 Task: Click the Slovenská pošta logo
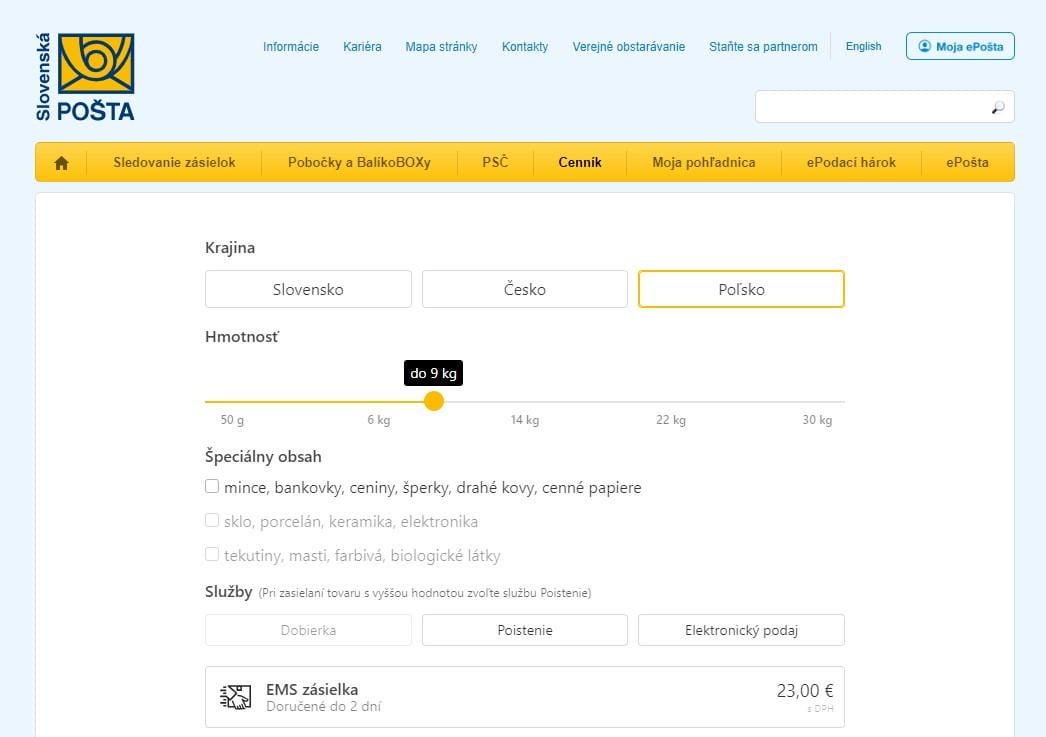[85, 77]
